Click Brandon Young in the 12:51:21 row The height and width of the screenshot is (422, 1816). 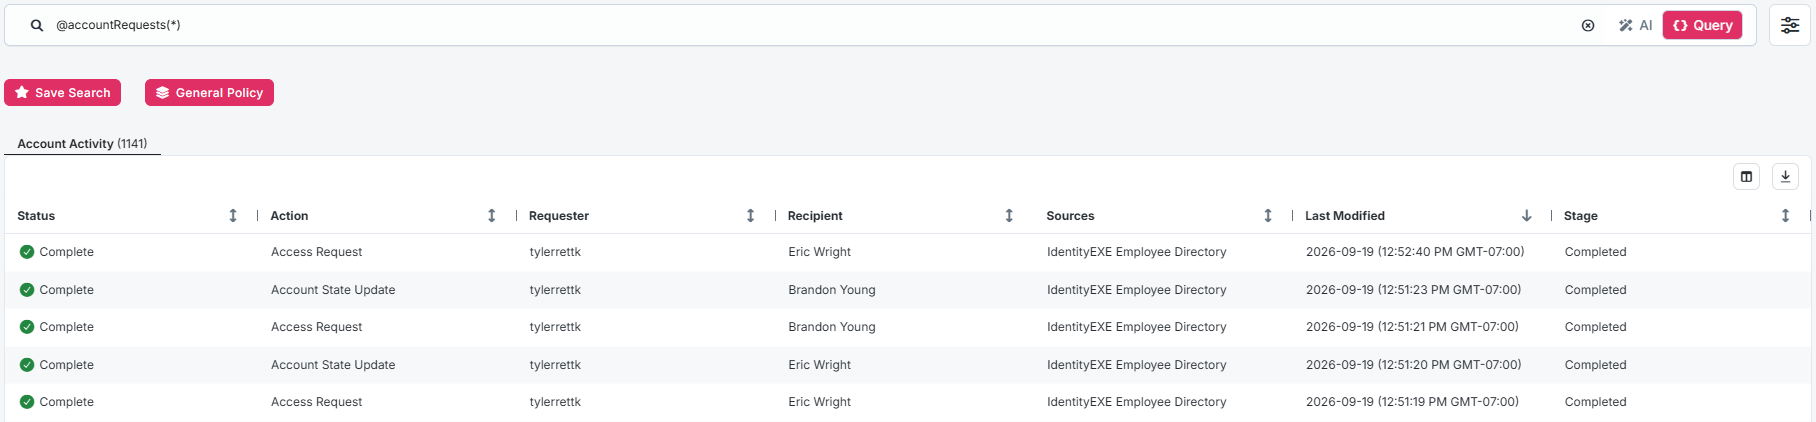tap(831, 327)
